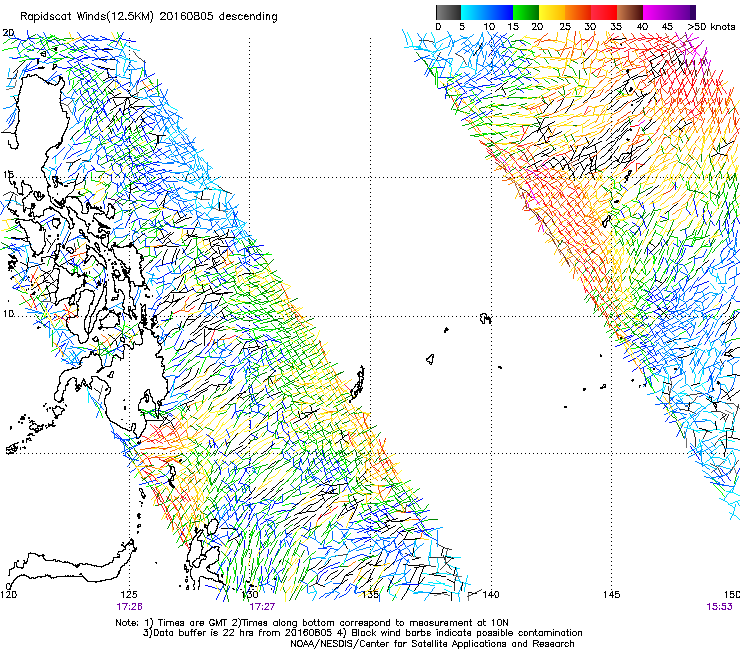Click the '145' longitude axis label
This screenshot has height=650, width=740.
click(612, 594)
